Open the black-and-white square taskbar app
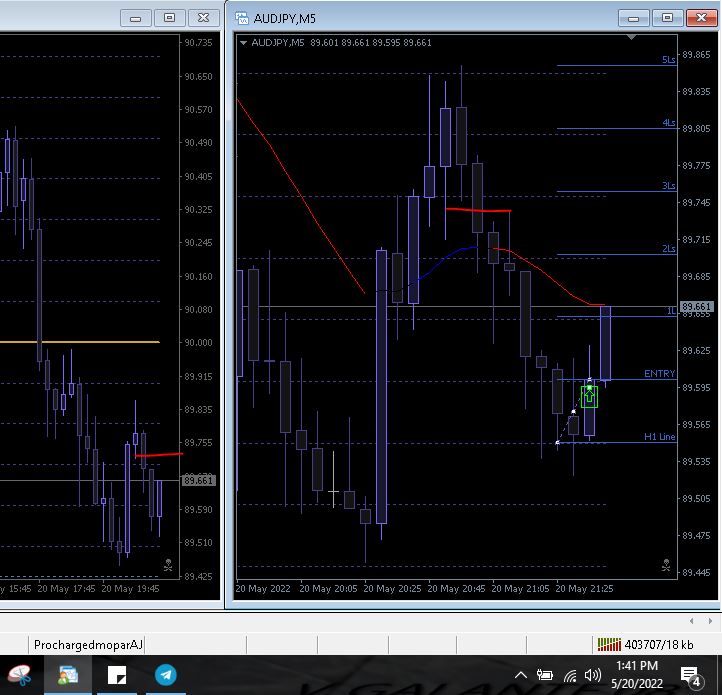 click(117, 675)
